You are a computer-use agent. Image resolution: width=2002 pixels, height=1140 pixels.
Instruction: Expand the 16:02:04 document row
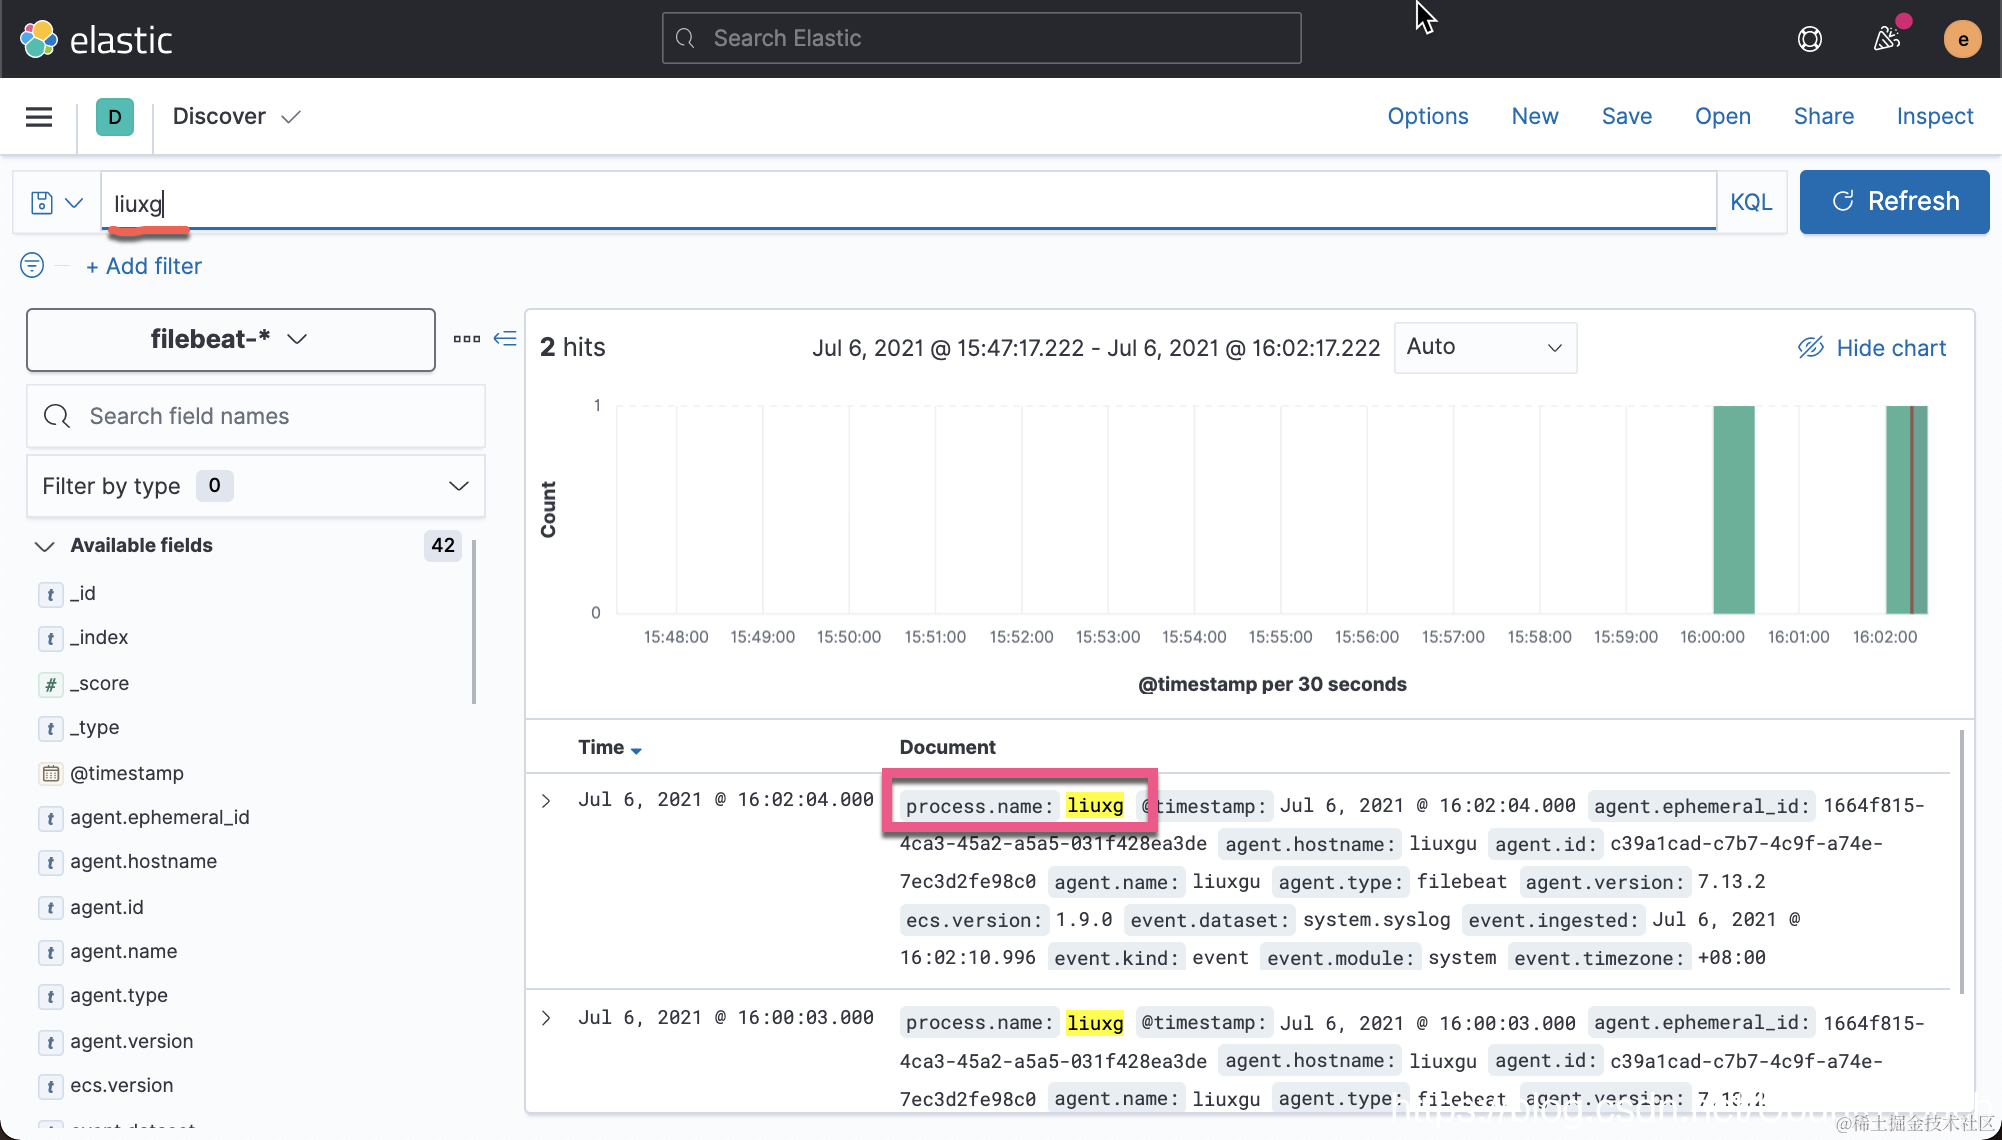[x=546, y=801]
